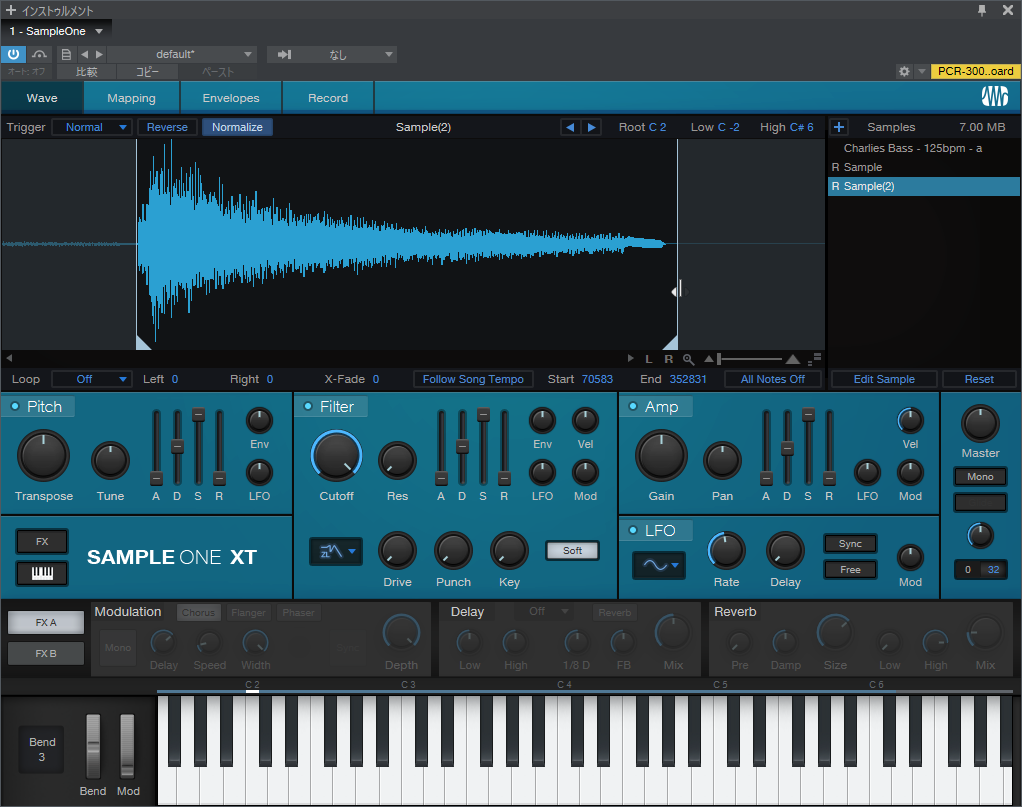Switch to the Record tab

coord(328,98)
